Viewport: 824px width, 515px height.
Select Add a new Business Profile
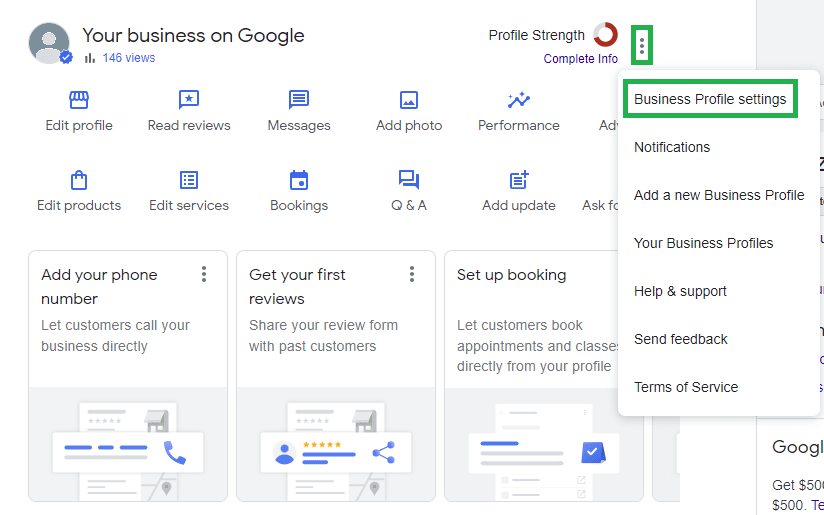pos(718,195)
